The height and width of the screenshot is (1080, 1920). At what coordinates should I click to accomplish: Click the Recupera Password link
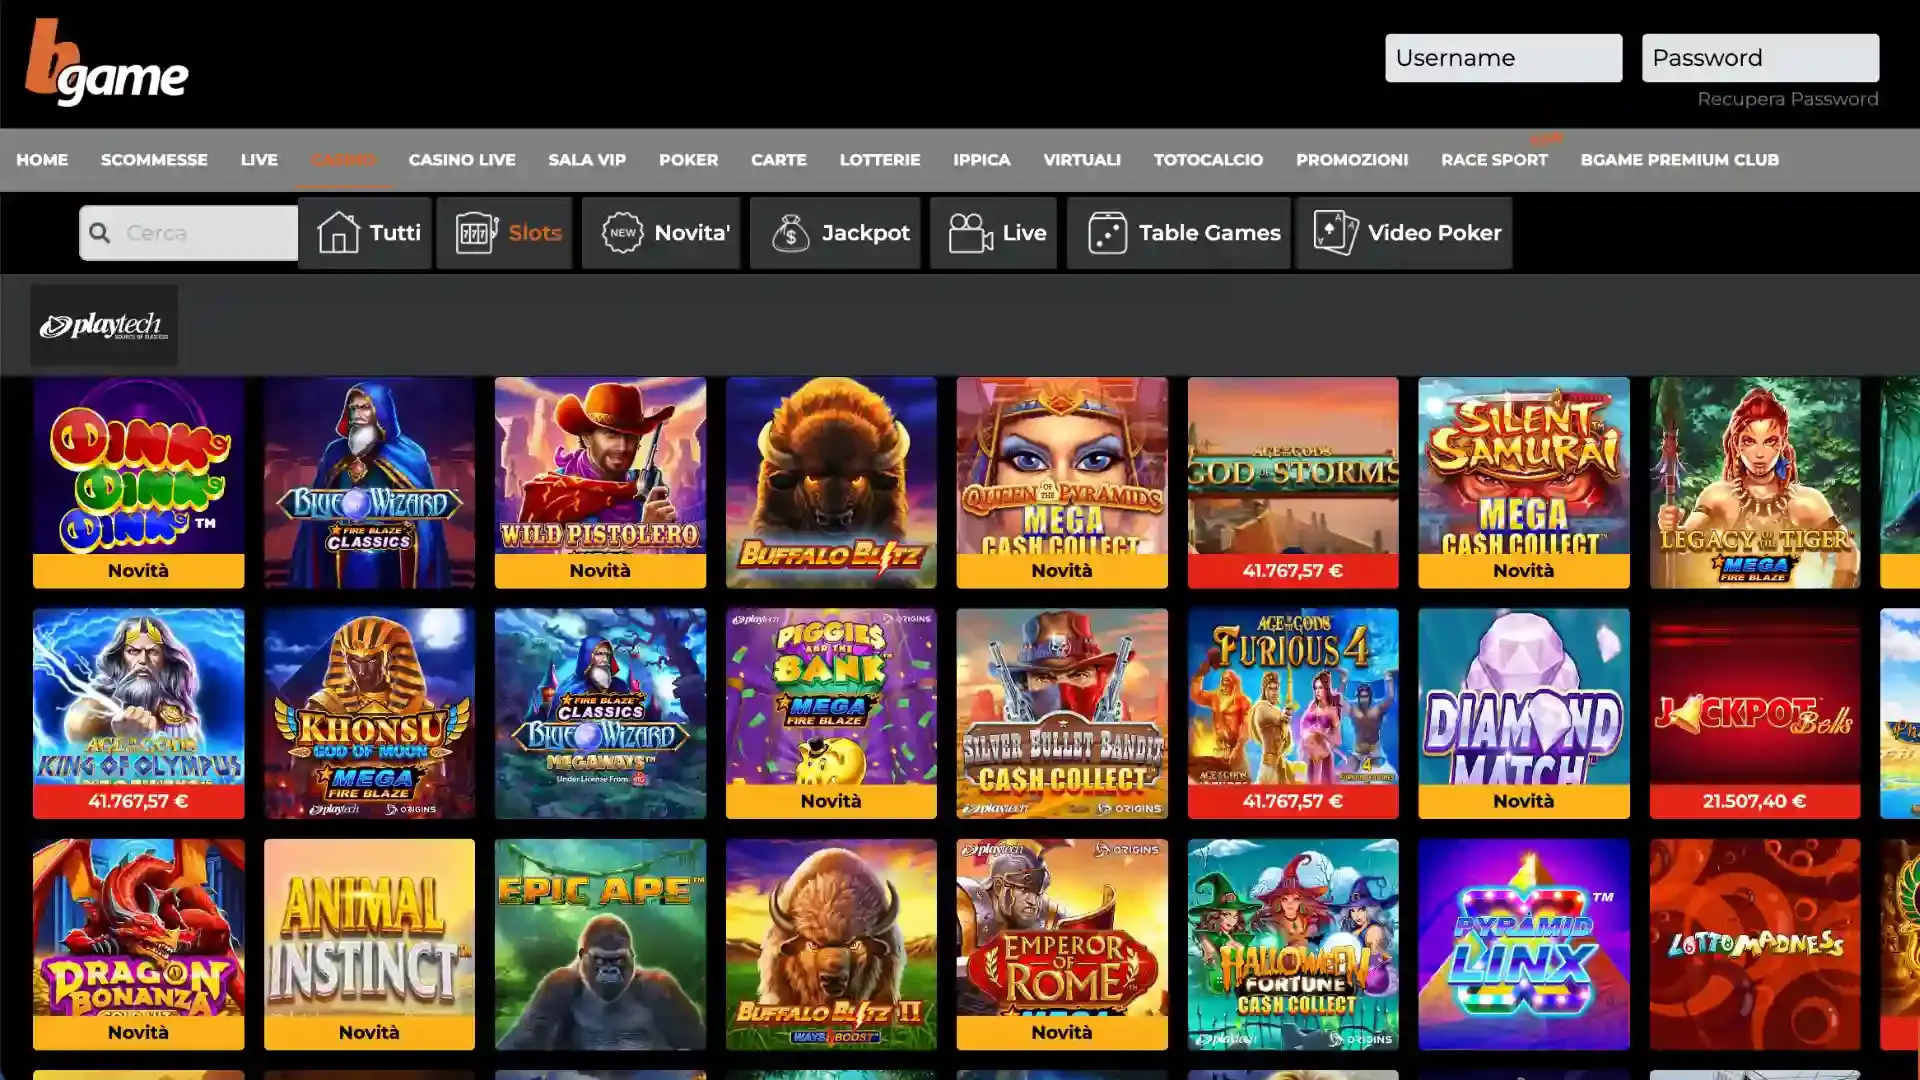(1787, 99)
